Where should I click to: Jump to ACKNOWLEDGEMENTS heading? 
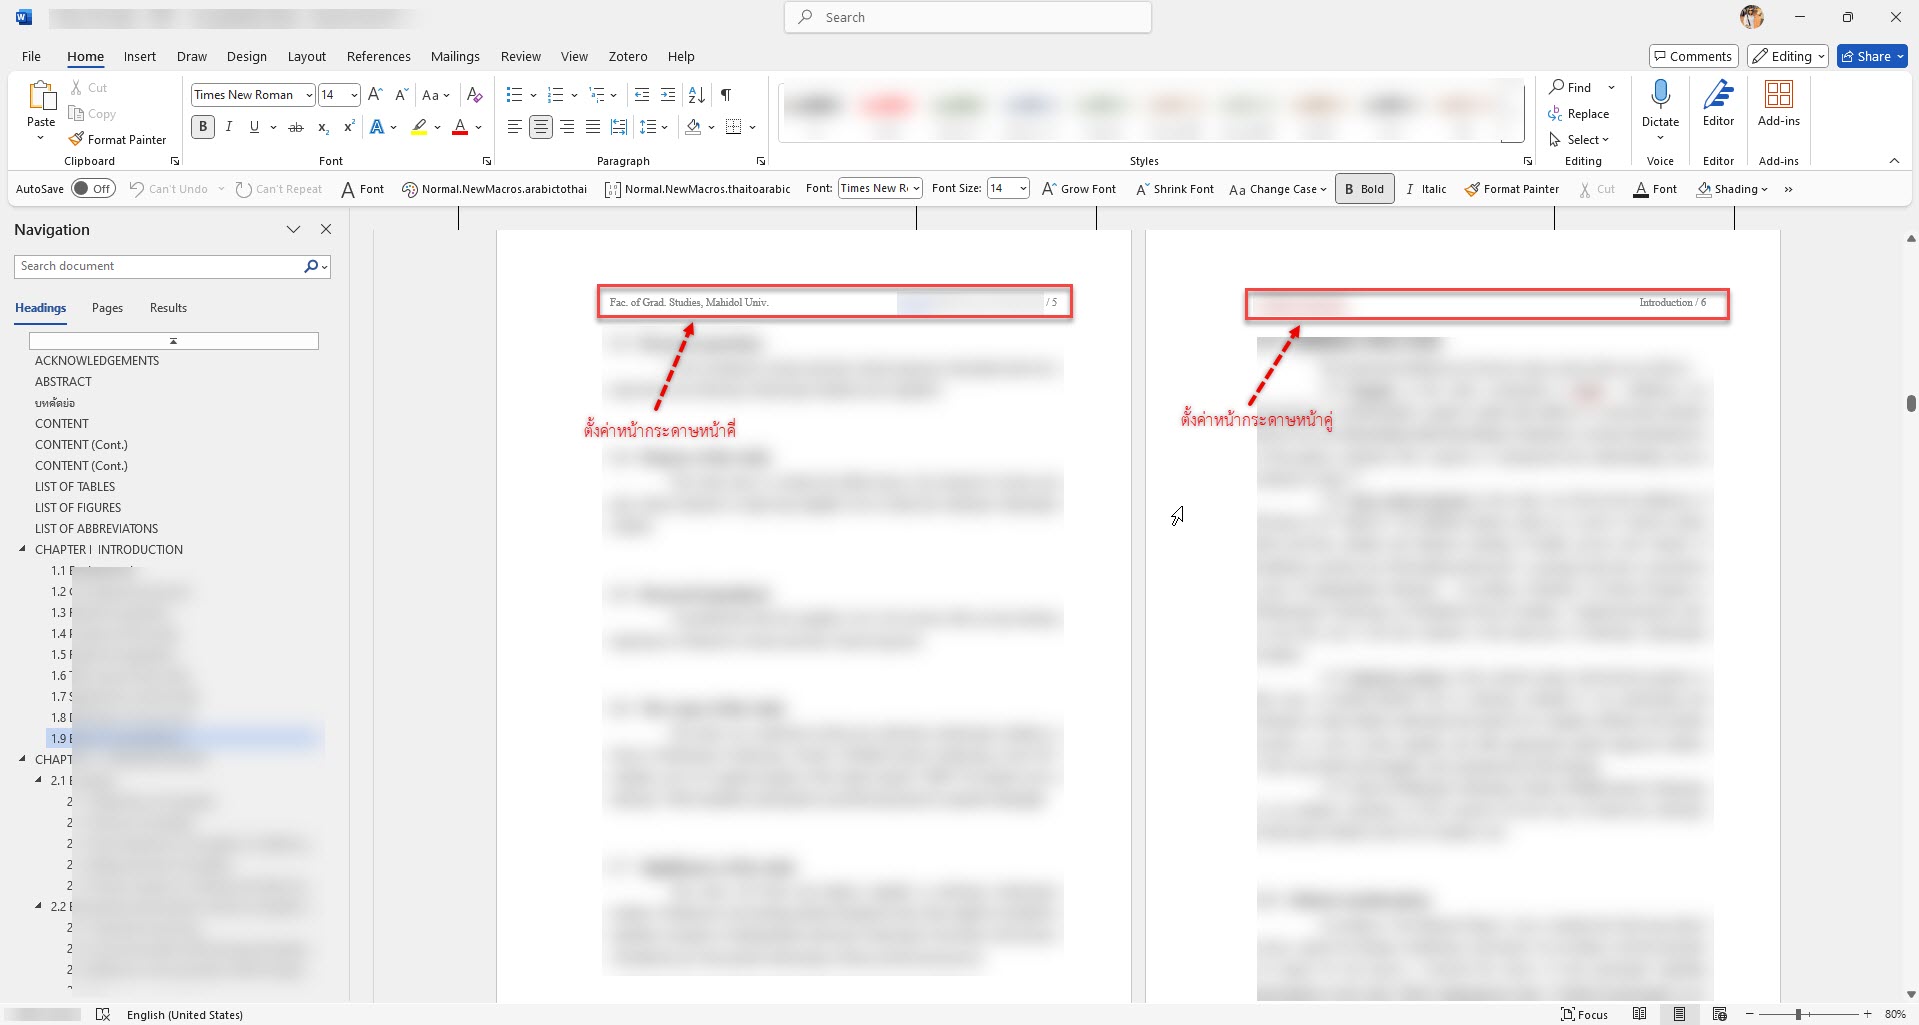tap(97, 360)
